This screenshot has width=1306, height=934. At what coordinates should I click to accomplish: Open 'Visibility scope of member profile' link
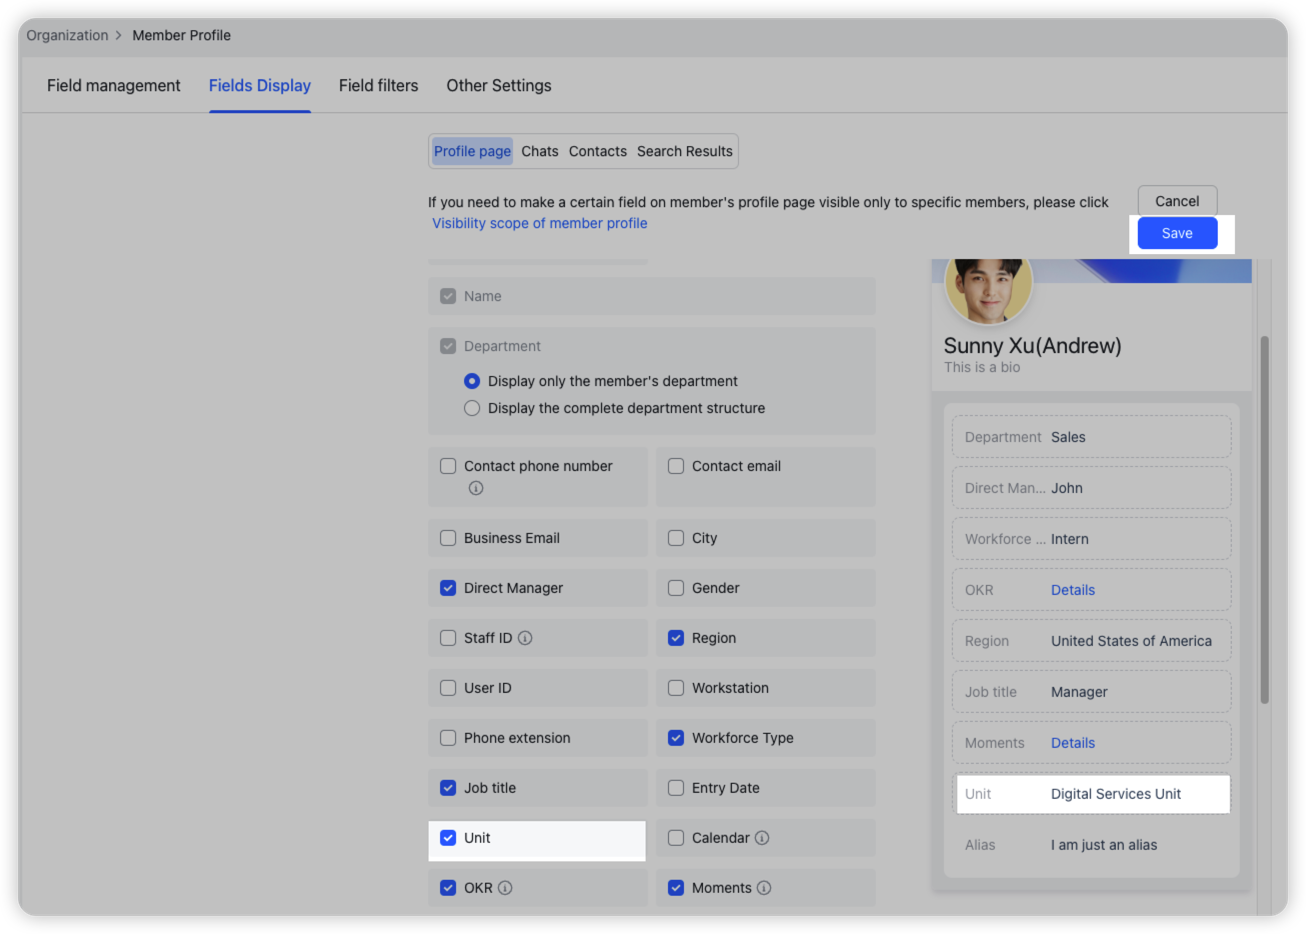point(539,223)
